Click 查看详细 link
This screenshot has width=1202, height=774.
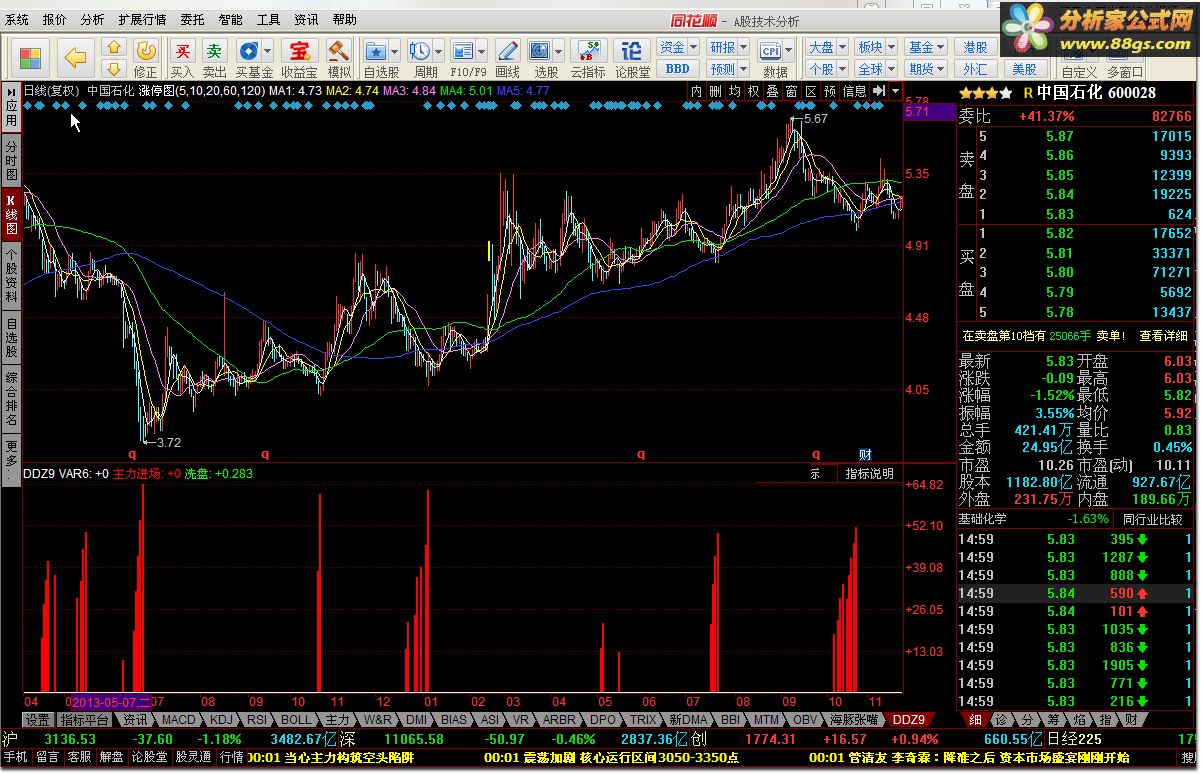coord(1163,336)
